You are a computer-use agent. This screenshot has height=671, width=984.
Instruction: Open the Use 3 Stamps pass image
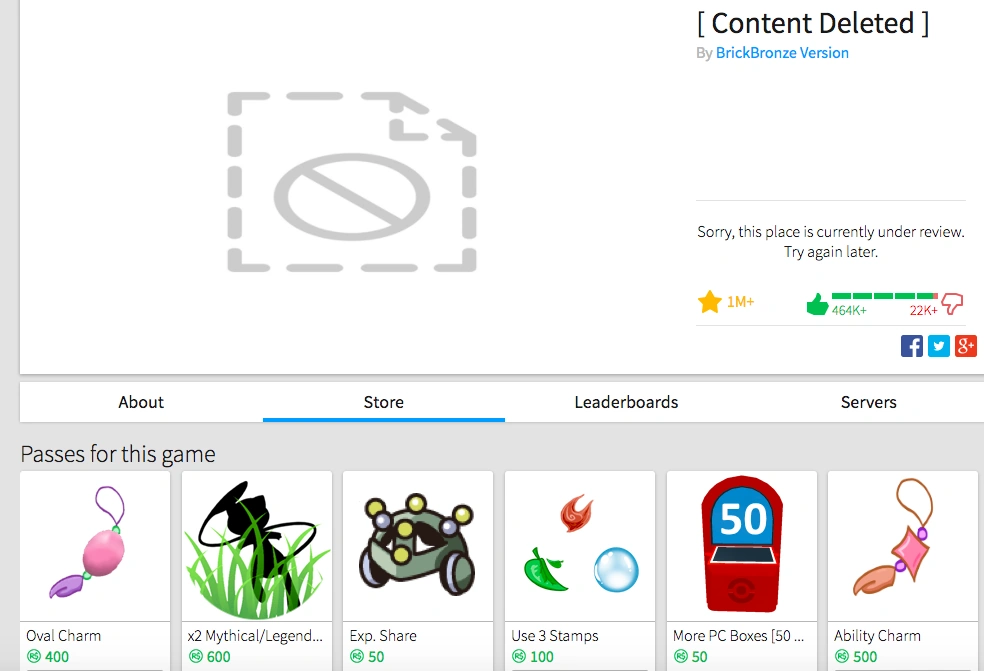point(580,546)
